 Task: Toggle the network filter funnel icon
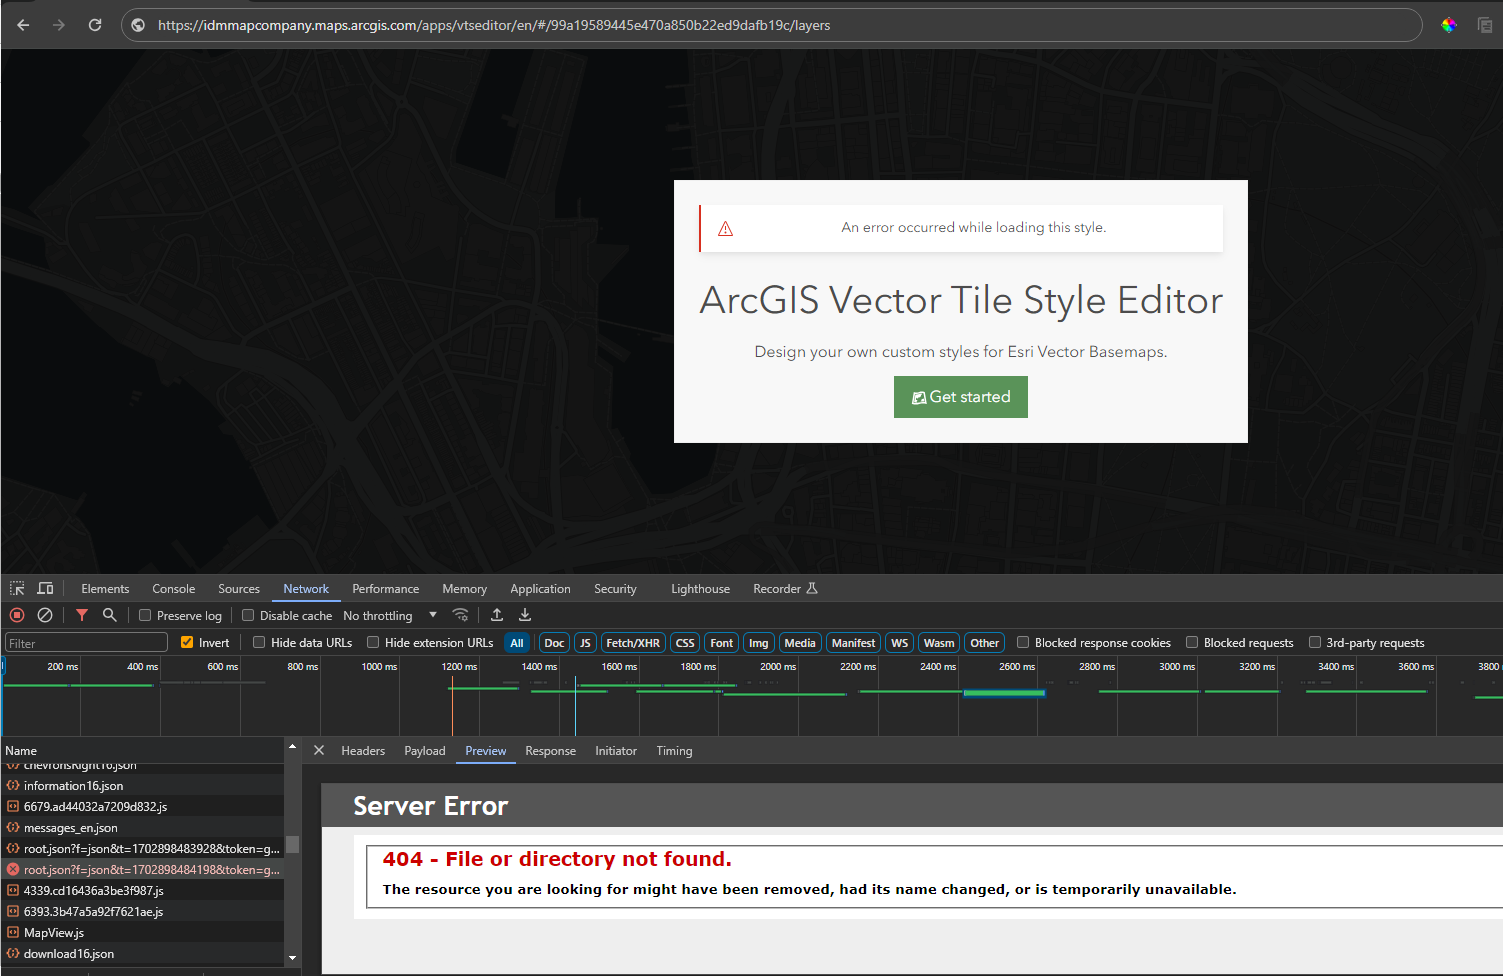click(x=82, y=615)
